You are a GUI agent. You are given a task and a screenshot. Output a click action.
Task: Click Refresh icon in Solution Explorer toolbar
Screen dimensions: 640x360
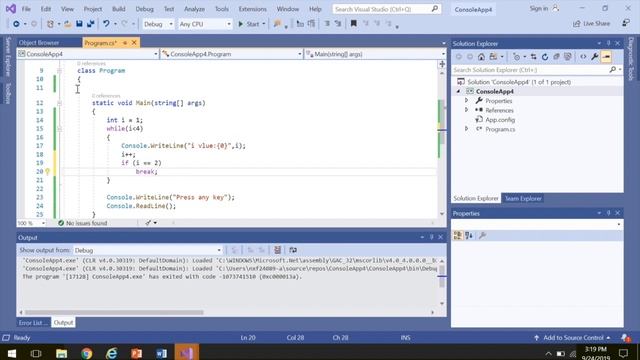(x=545, y=57)
